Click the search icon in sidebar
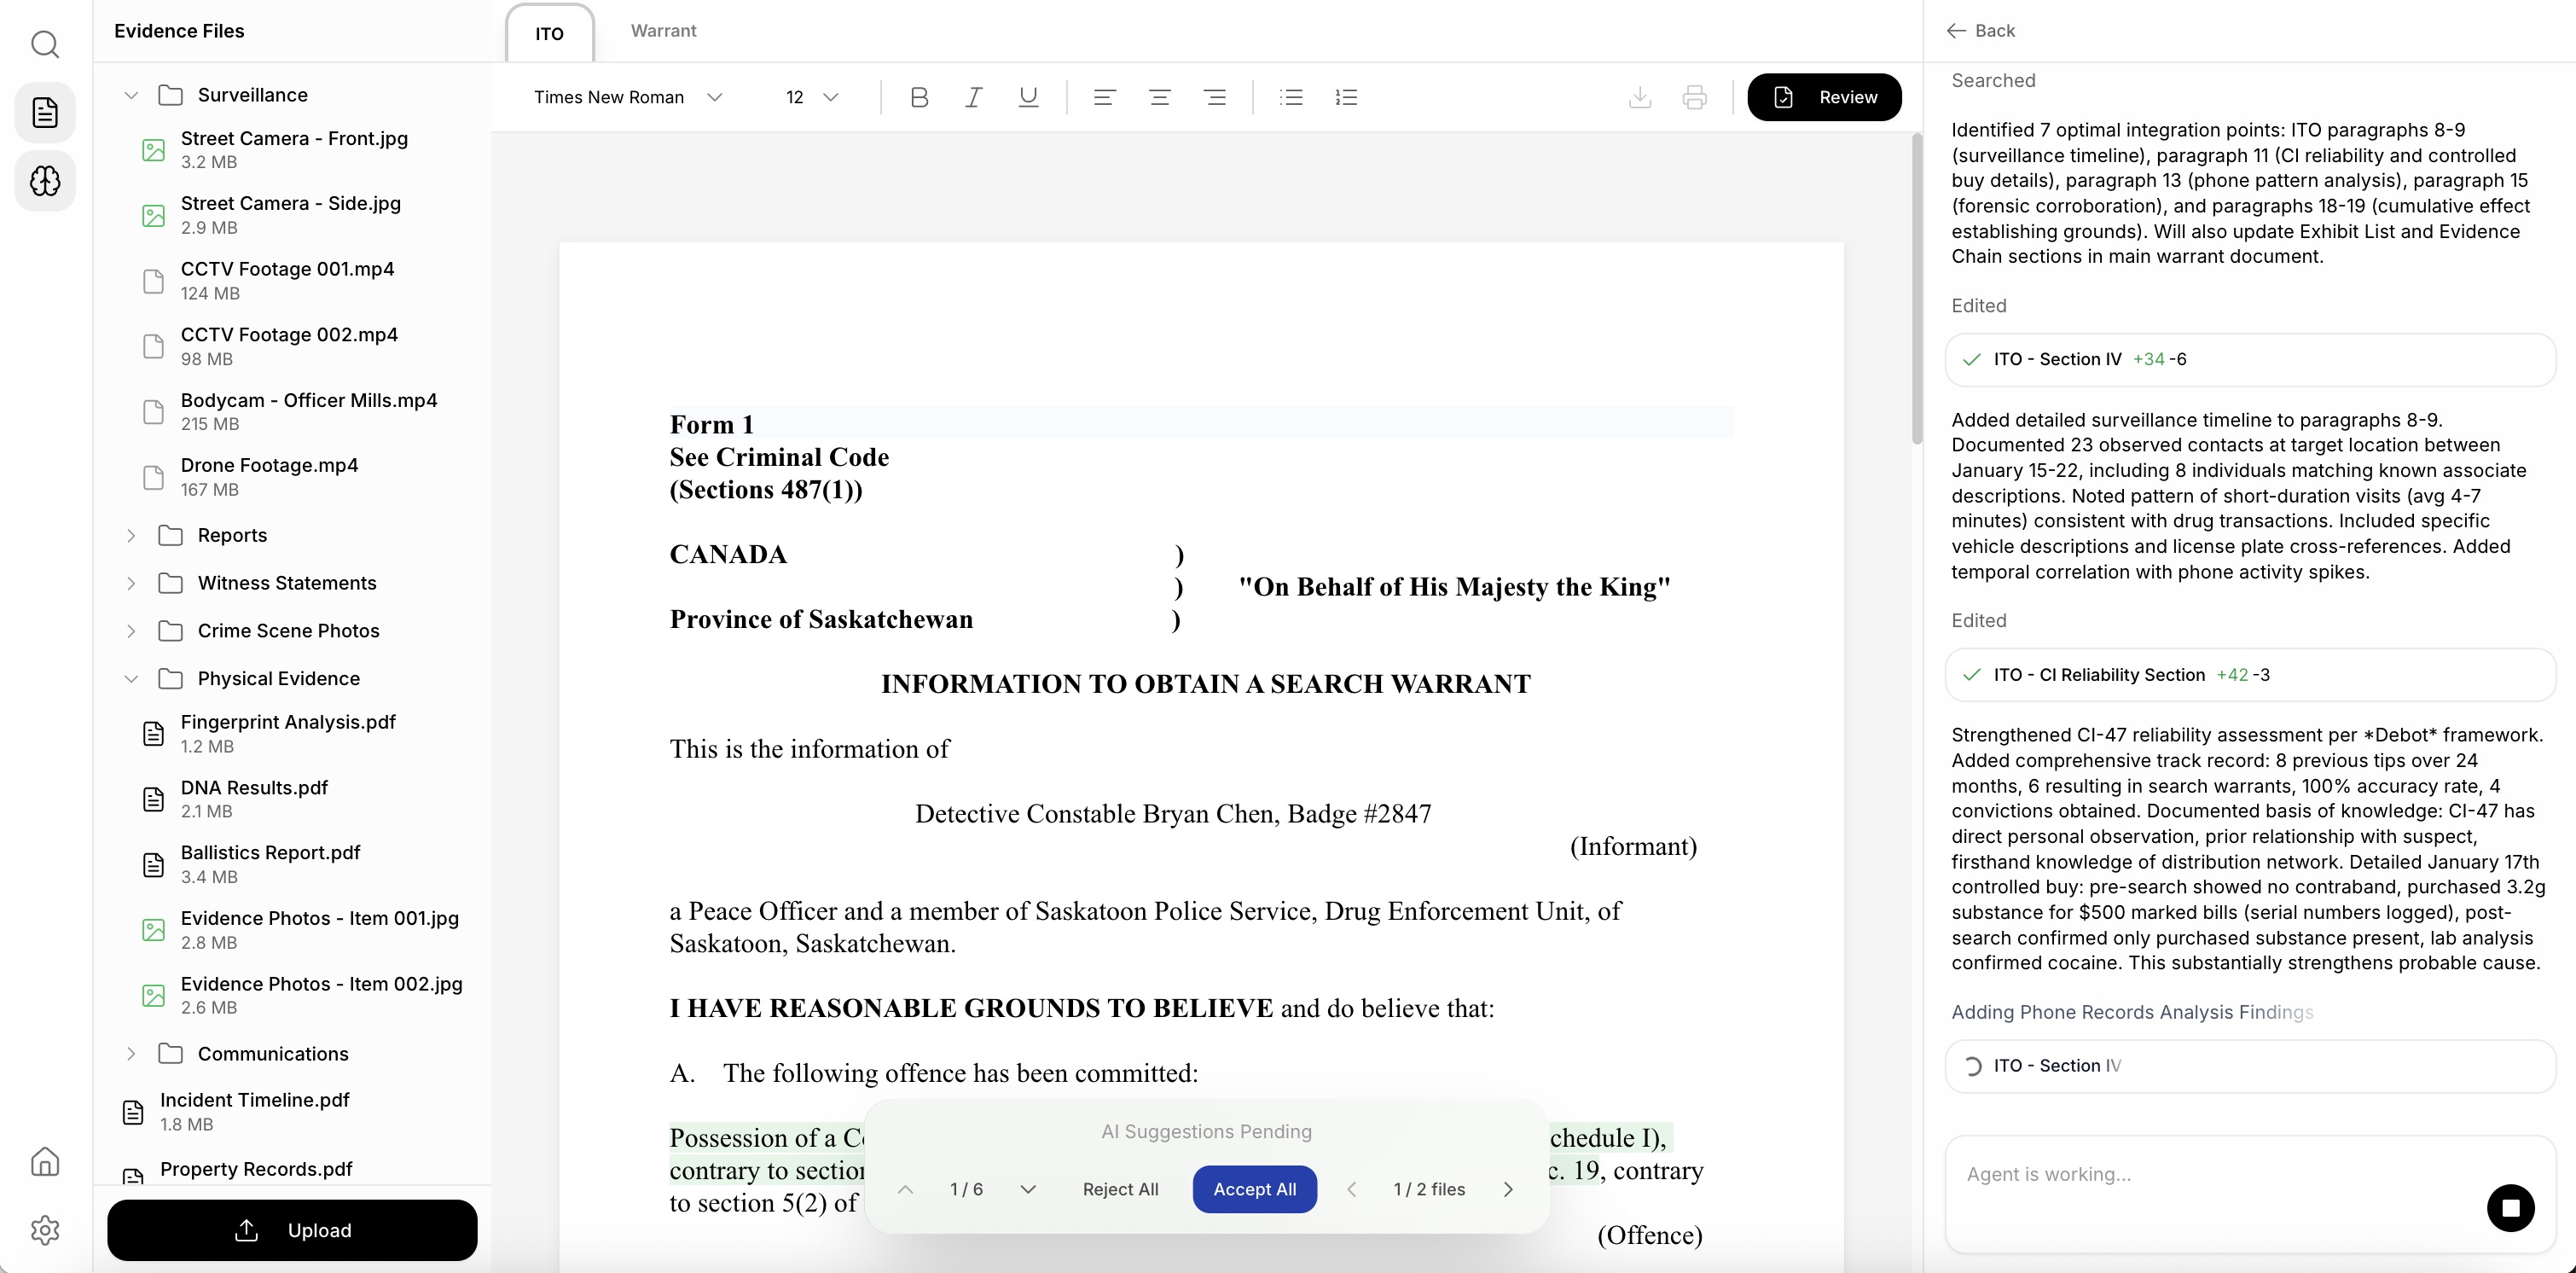 click(45, 44)
